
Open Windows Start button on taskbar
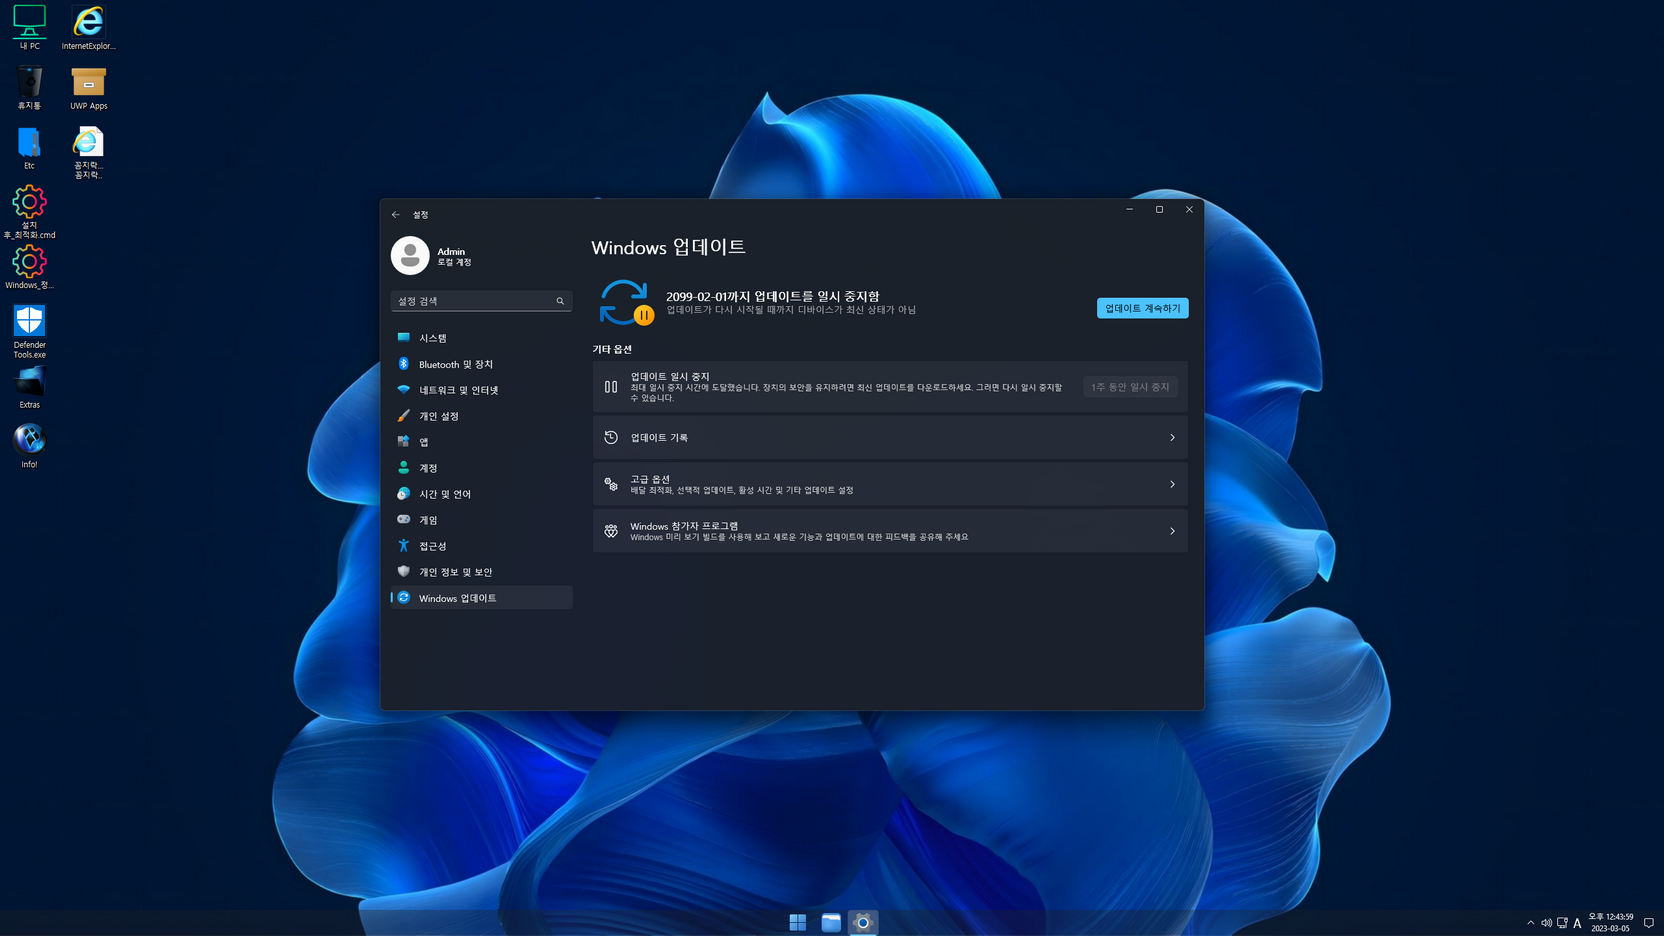(x=798, y=922)
